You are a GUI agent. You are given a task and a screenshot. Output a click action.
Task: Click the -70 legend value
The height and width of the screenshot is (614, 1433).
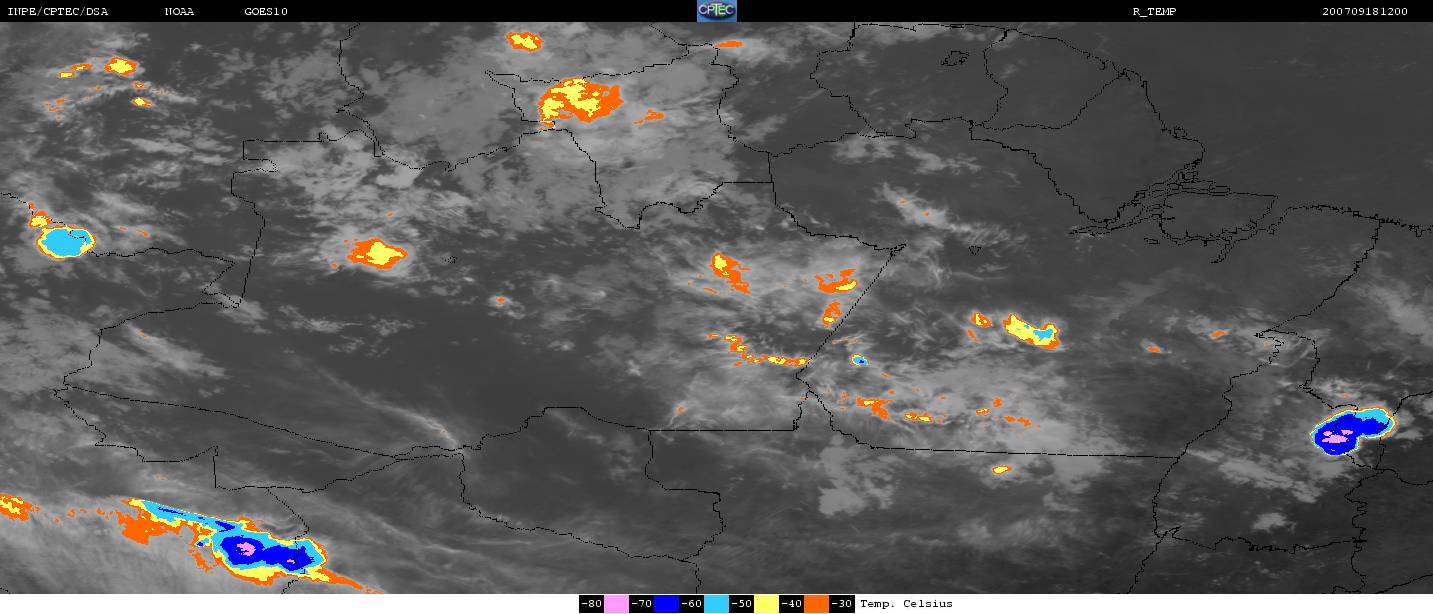point(642,604)
